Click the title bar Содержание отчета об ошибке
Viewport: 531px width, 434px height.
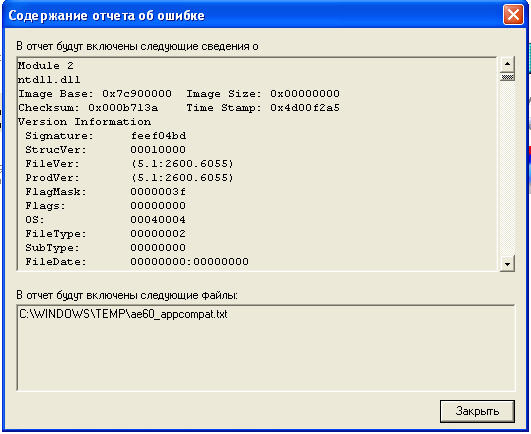pyautogui.click(x=106, y=16)
